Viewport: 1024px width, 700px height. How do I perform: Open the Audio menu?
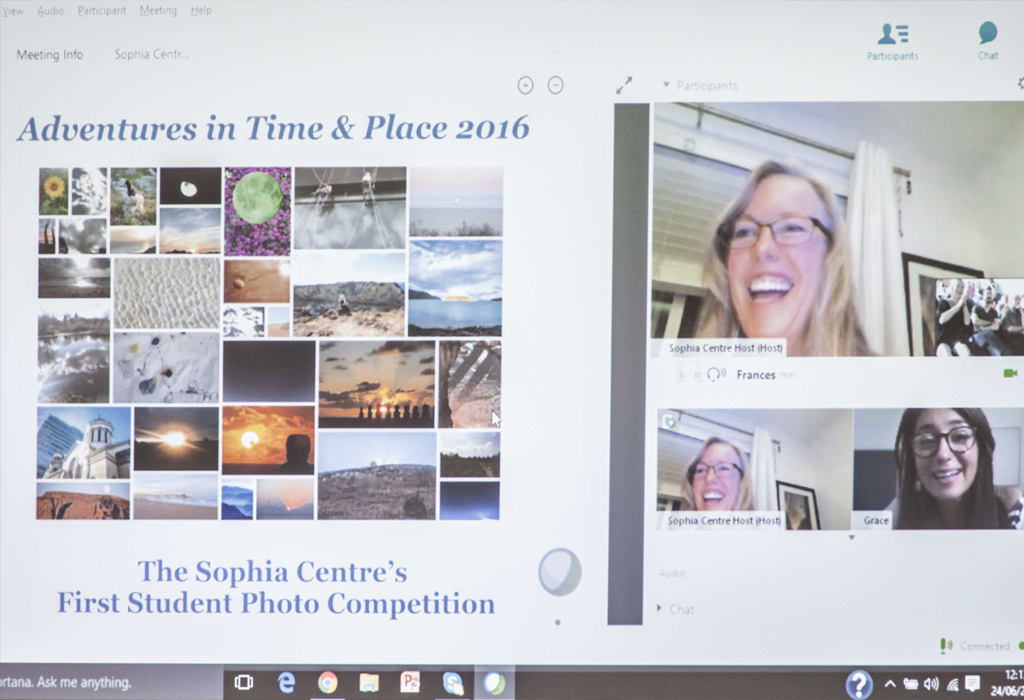coord(51,10)
